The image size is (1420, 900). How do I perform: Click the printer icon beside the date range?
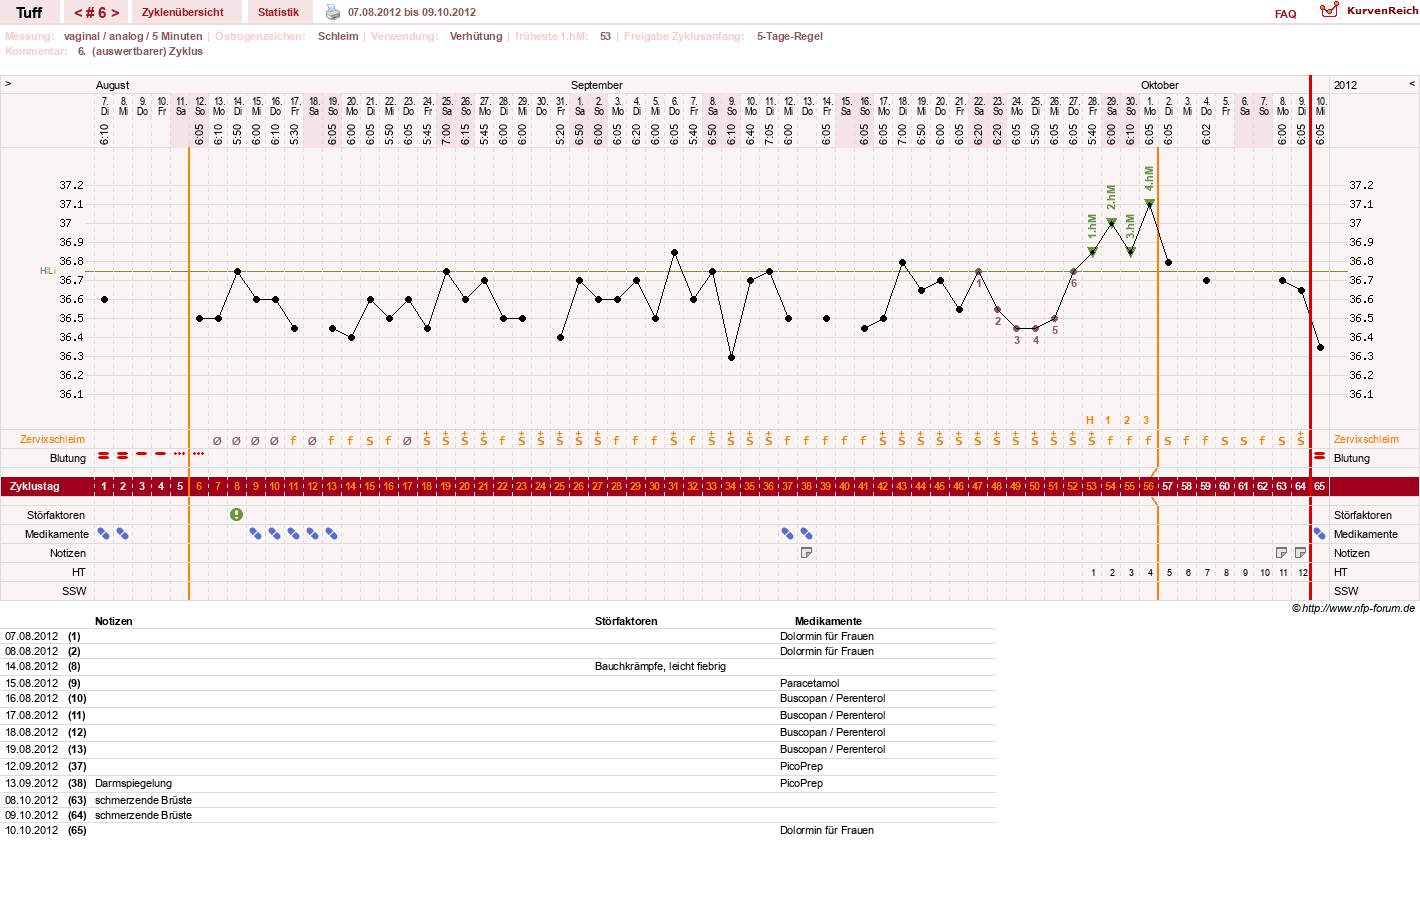coord(333,12)
